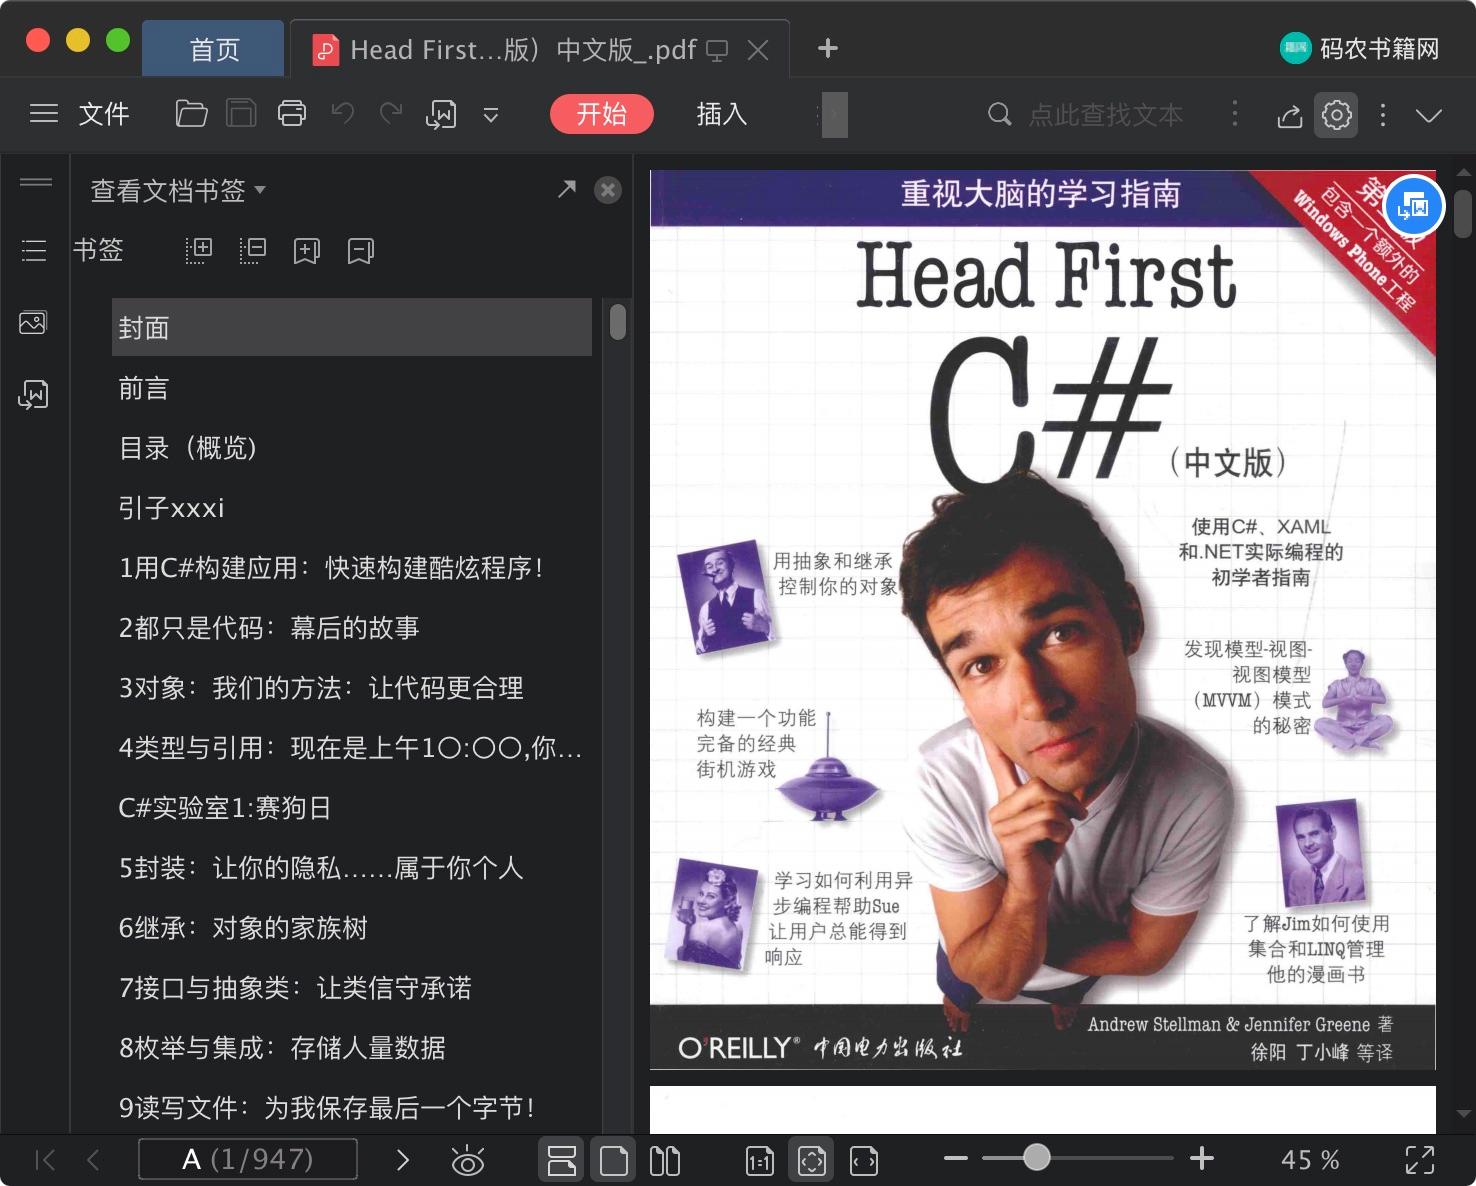The width and height of the screenshot is (1476, 1186).
Task: Go to the next page arrow
Action: (403, 1160)
